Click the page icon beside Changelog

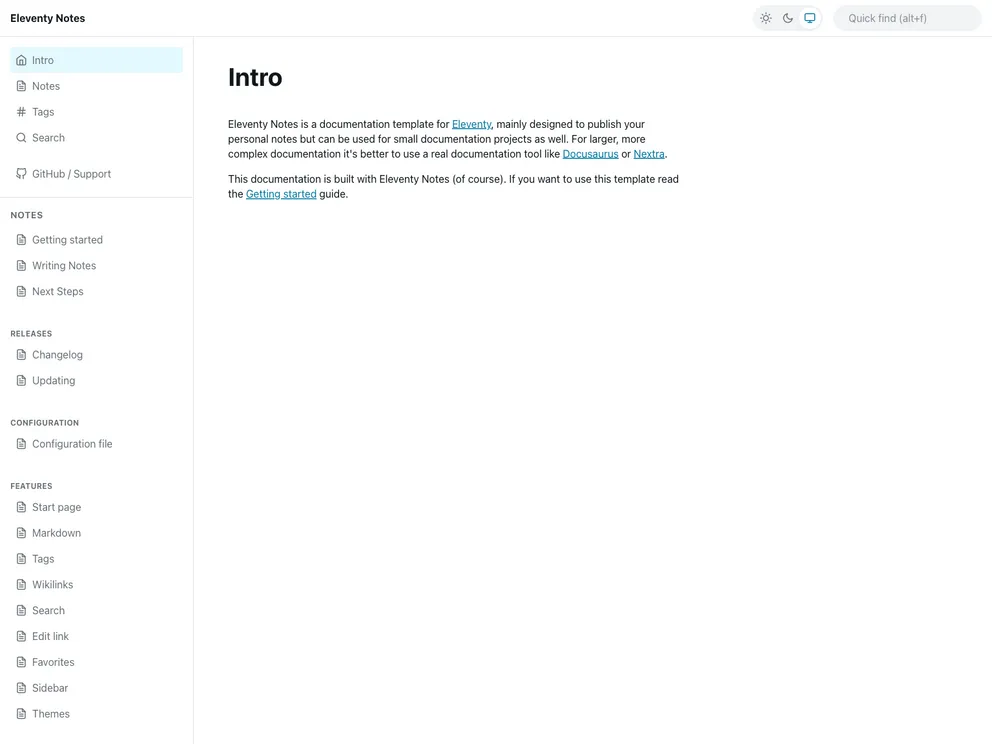[22, 355]
